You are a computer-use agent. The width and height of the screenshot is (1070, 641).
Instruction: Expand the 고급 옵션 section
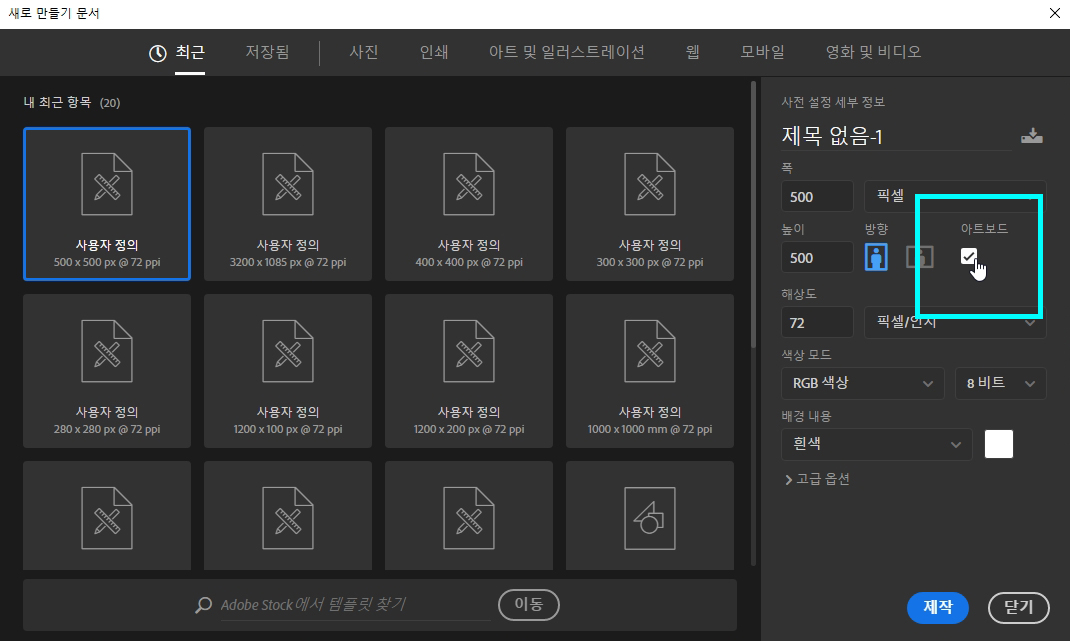818,479
